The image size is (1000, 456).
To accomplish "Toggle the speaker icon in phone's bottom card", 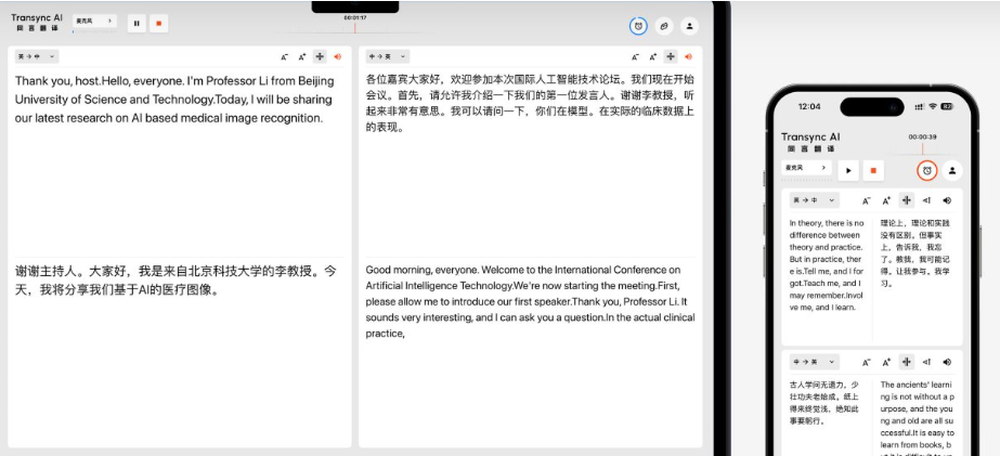I will [947, 362].
